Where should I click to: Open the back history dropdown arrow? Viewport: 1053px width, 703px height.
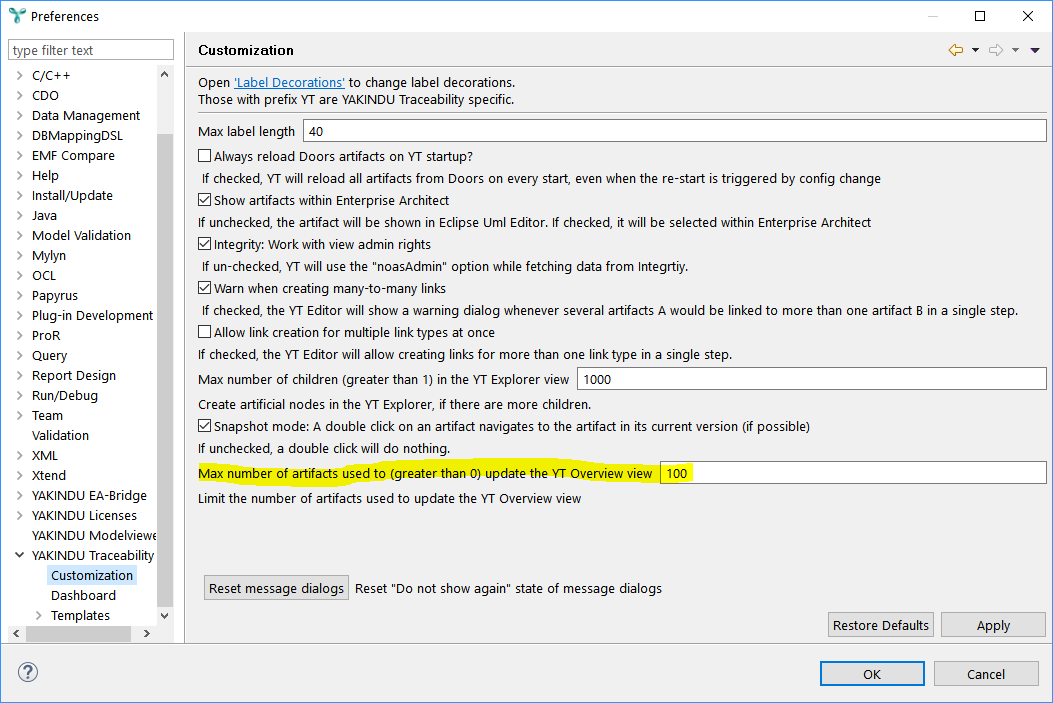click(x=975, y=50)
